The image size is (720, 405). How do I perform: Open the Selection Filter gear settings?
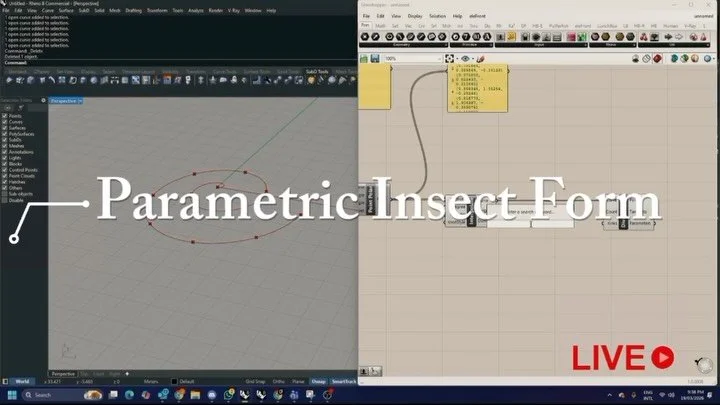tap(44, 100)
